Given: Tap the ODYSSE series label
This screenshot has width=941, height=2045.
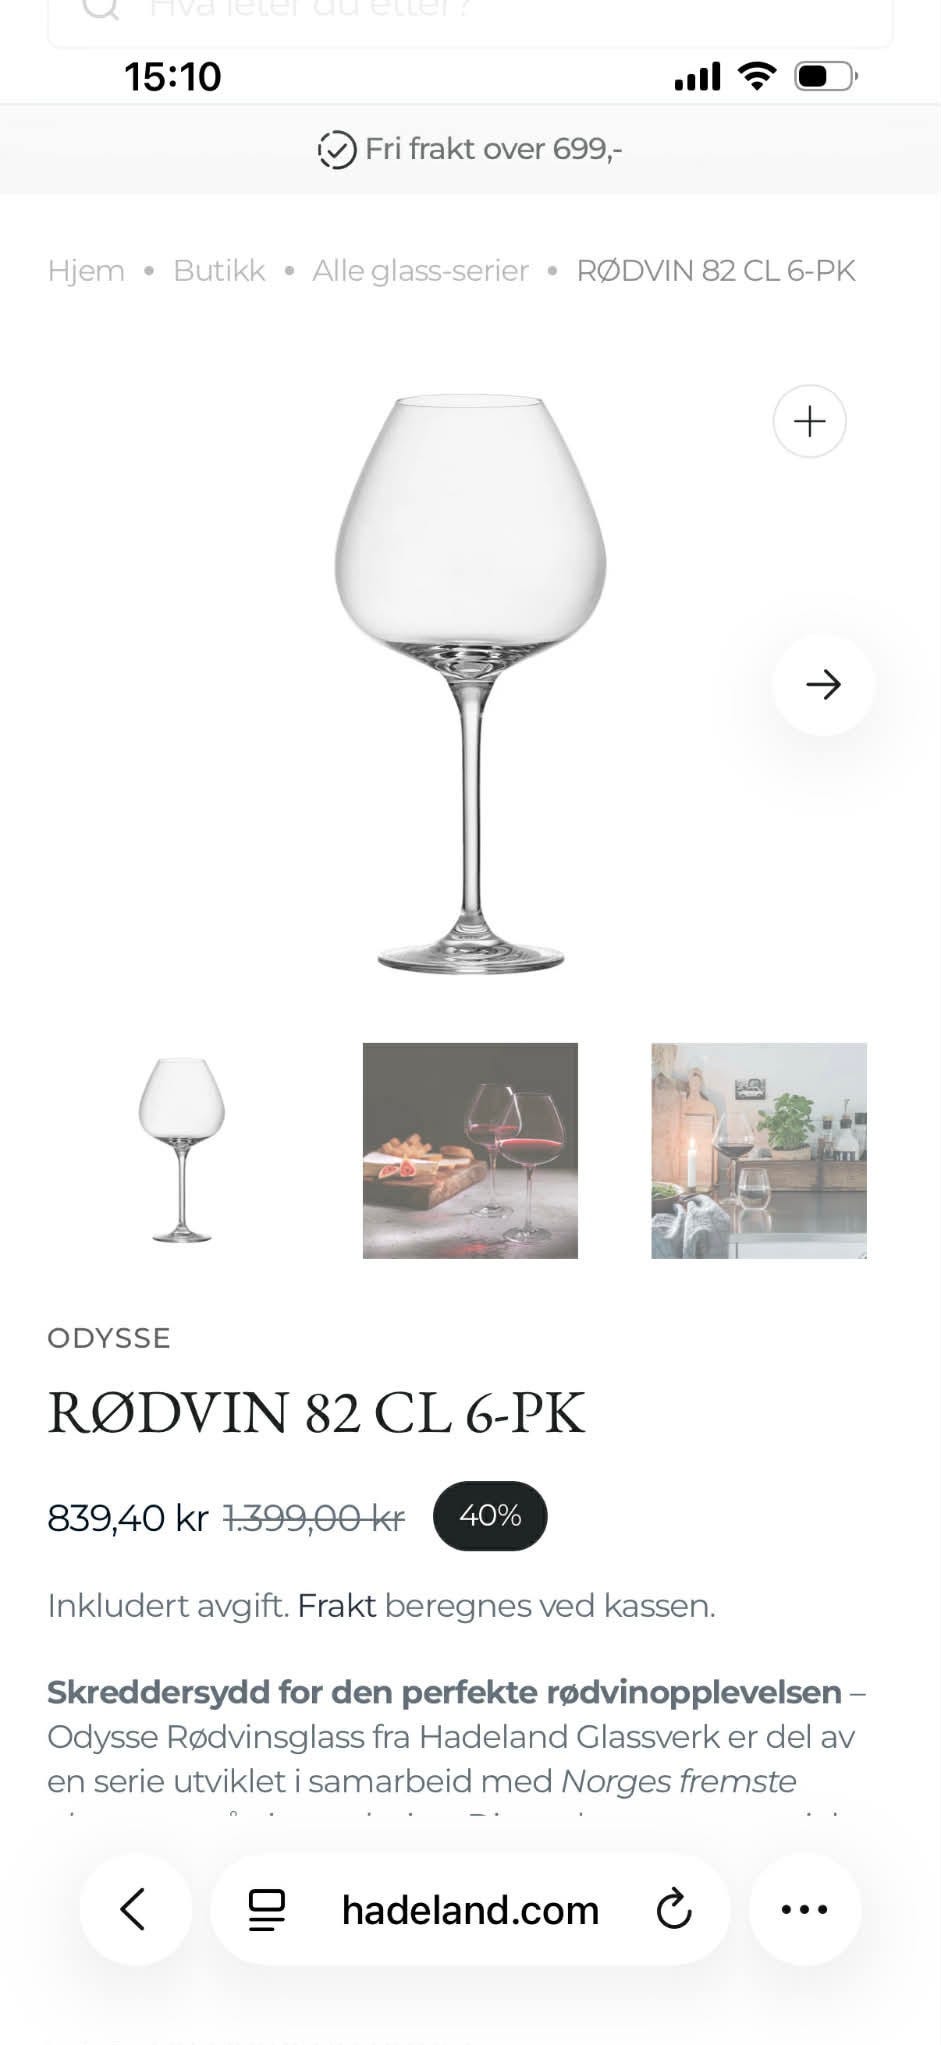Looking at the screenshot, I should (x=109, y=1337).
